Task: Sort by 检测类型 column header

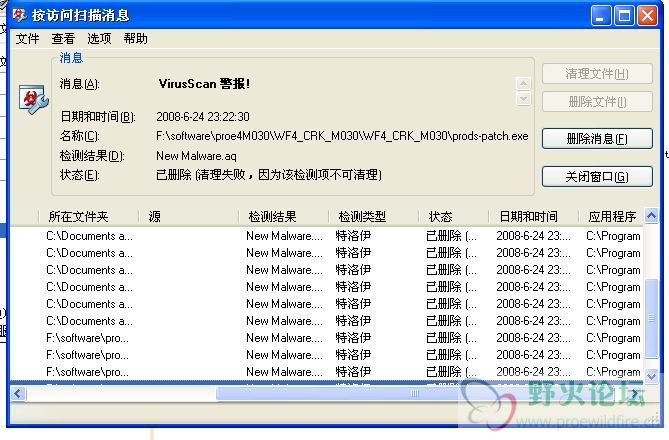Action: pyautogui.click(x=374, y=217)
